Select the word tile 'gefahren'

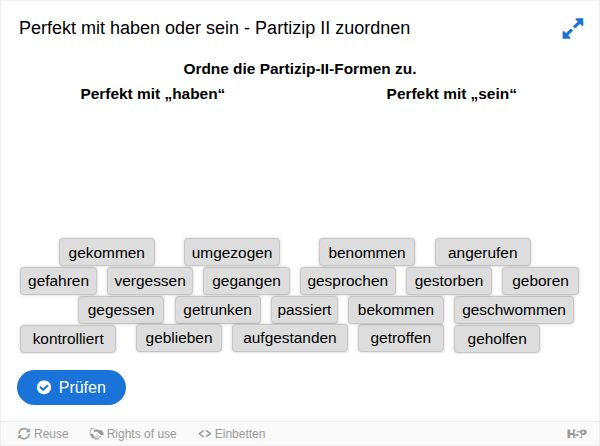coord(59,281)
